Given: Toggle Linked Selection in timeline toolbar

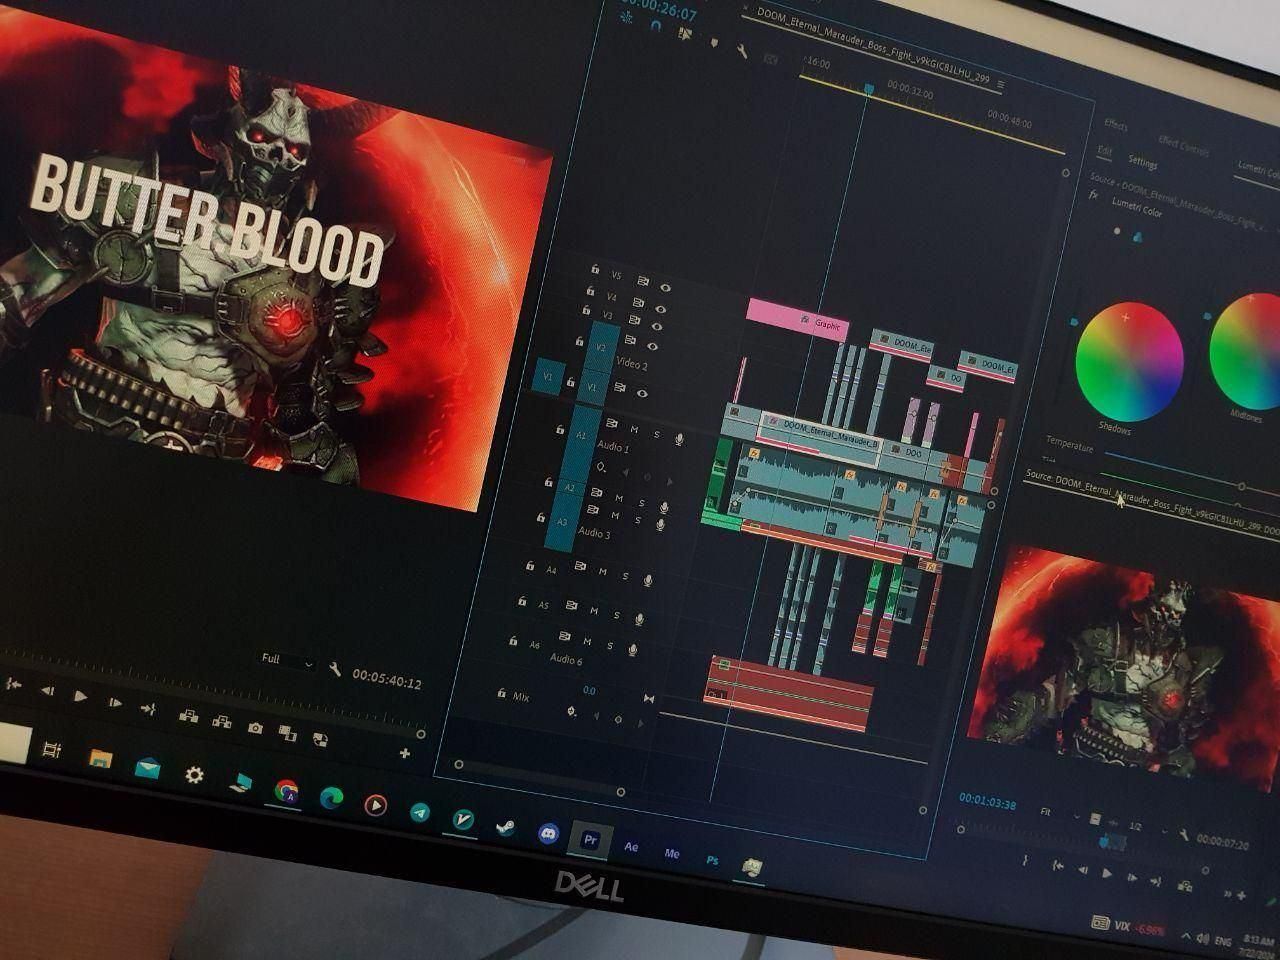Looking at the screenshot, I should tap(685, 33).
